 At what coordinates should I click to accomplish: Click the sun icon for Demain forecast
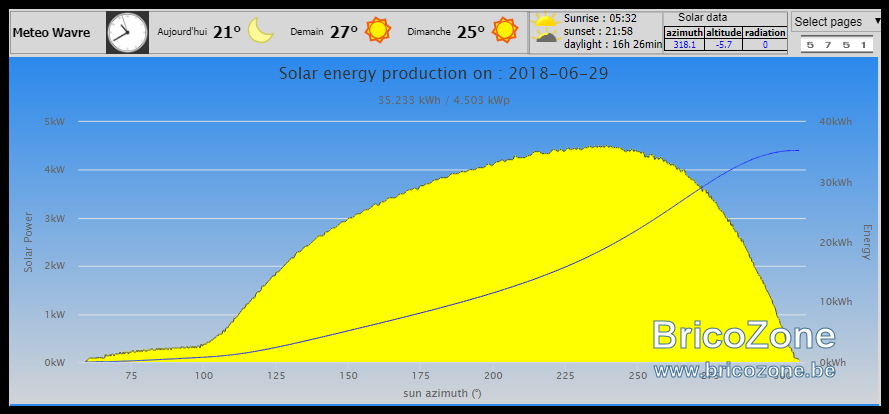click(x=378, y=30)
